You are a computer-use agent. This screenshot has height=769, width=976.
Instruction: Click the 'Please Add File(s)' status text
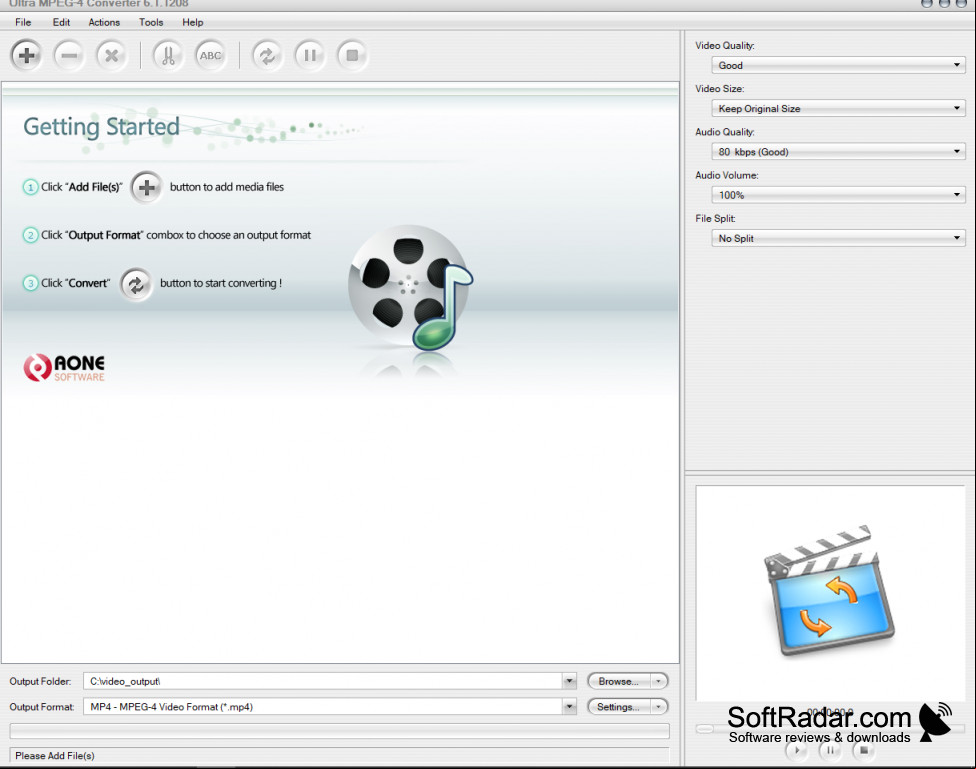55,755
